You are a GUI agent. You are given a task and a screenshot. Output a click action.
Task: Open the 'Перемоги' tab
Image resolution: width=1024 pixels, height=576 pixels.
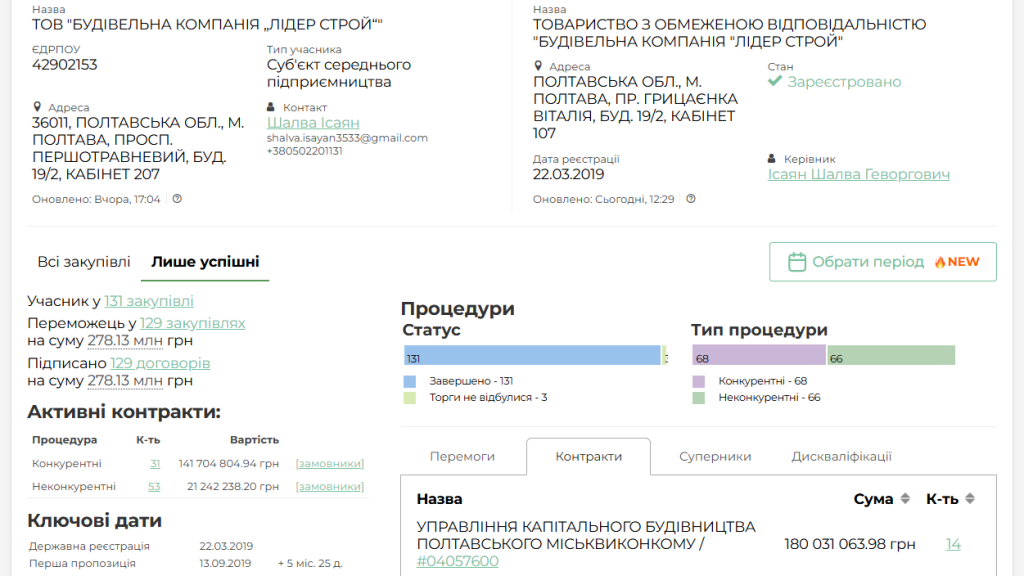pos(462,456)
